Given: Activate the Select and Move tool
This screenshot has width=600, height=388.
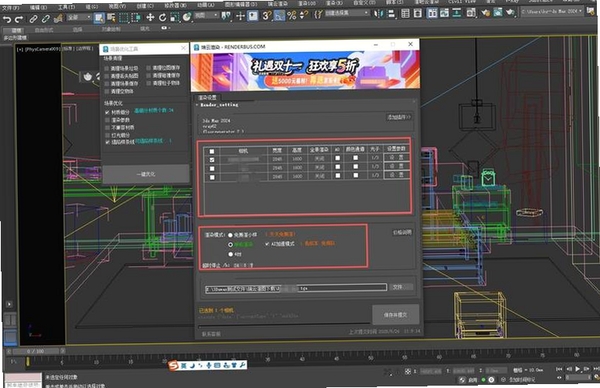Looking at the screenshot, I should pos(150,17).
